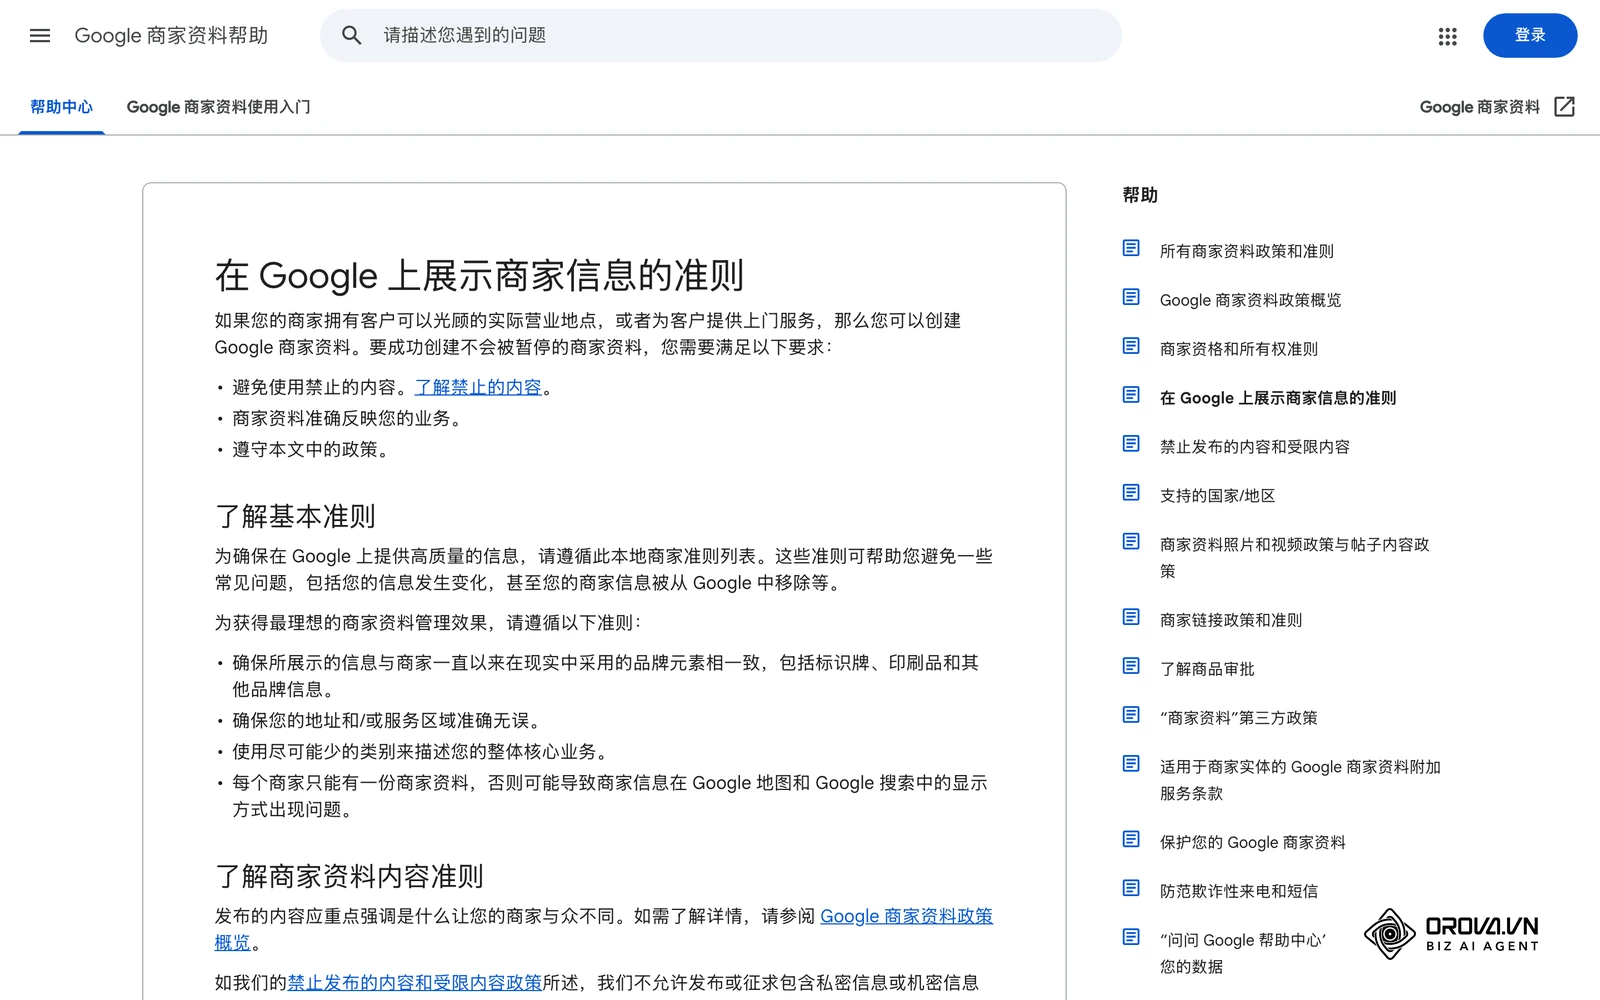
Task: Open the 禁止发布的内容和受限内容政策 inline link
Action: (x=415, y=983)
